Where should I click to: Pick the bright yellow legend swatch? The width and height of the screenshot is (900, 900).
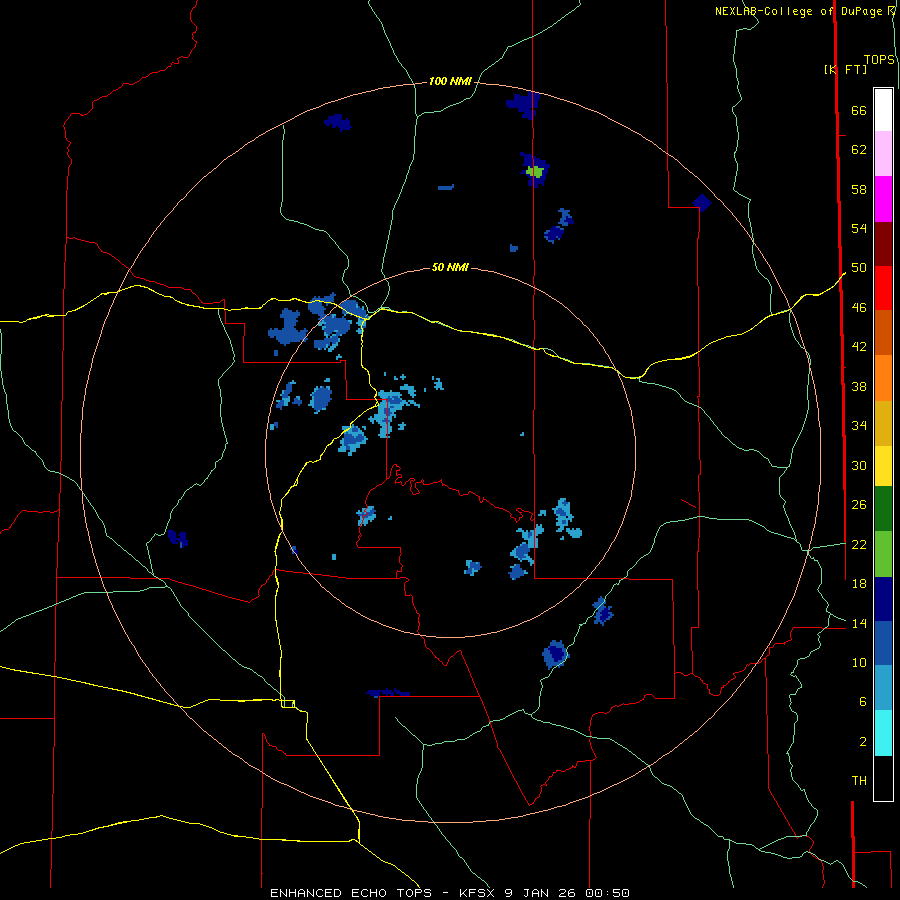[x=883, y=466]
